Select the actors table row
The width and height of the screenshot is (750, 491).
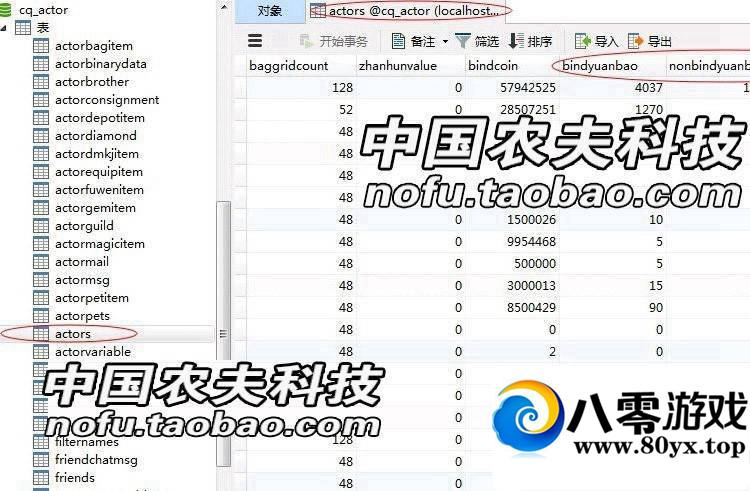click(107, 334)
